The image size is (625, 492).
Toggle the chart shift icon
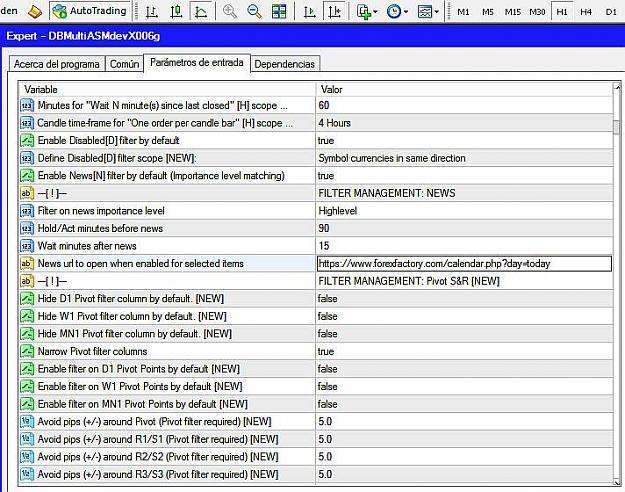334,12
